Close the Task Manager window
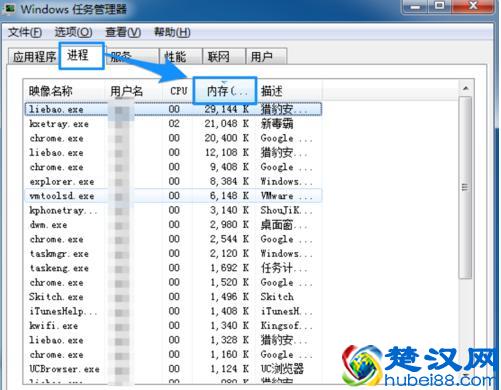The height and width of the screenshot is (390, 501). coord(473,7)
